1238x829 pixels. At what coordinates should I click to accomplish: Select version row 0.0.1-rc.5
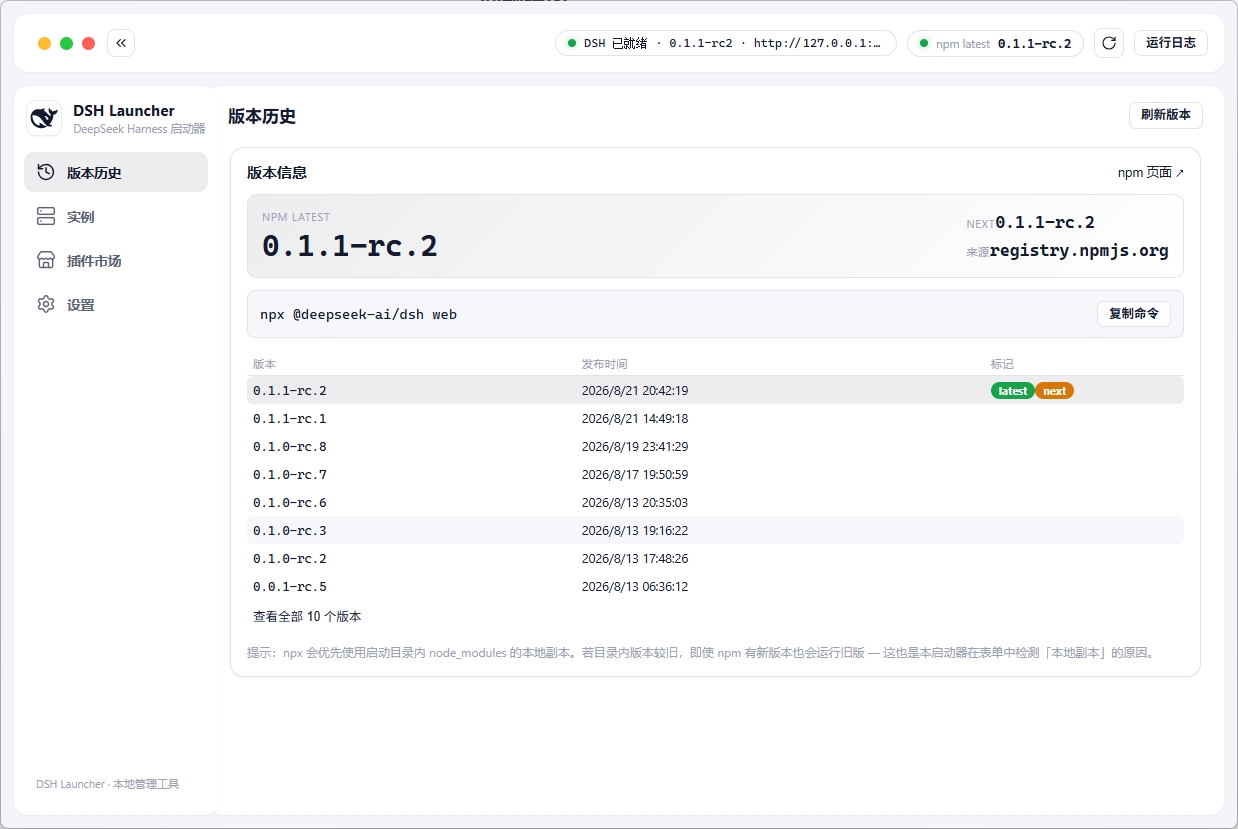pyautogui.click(x=715, y=586)
